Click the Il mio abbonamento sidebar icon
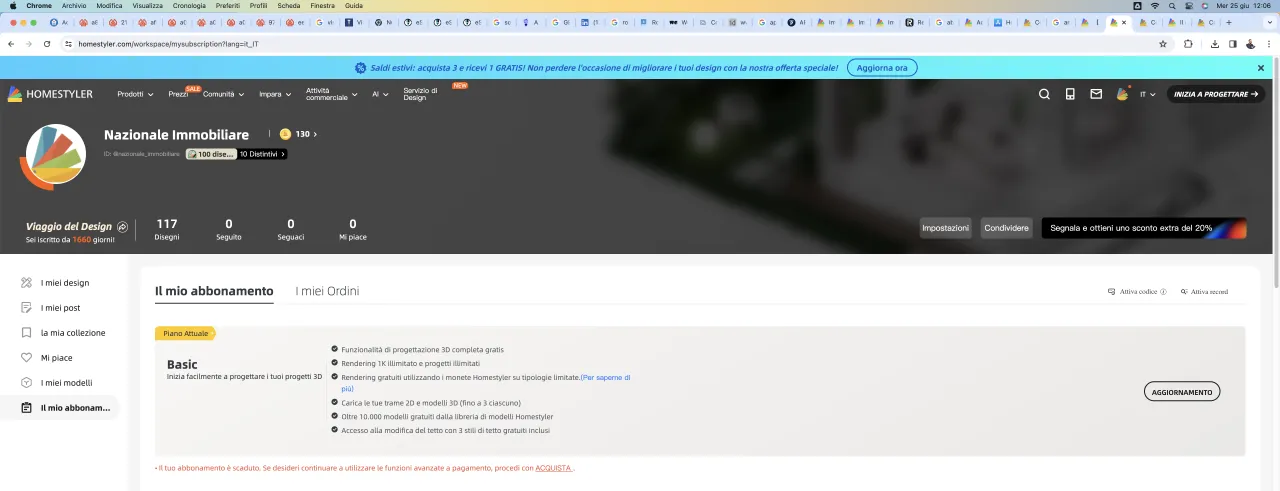1280x491 pixels. [27, 408]
